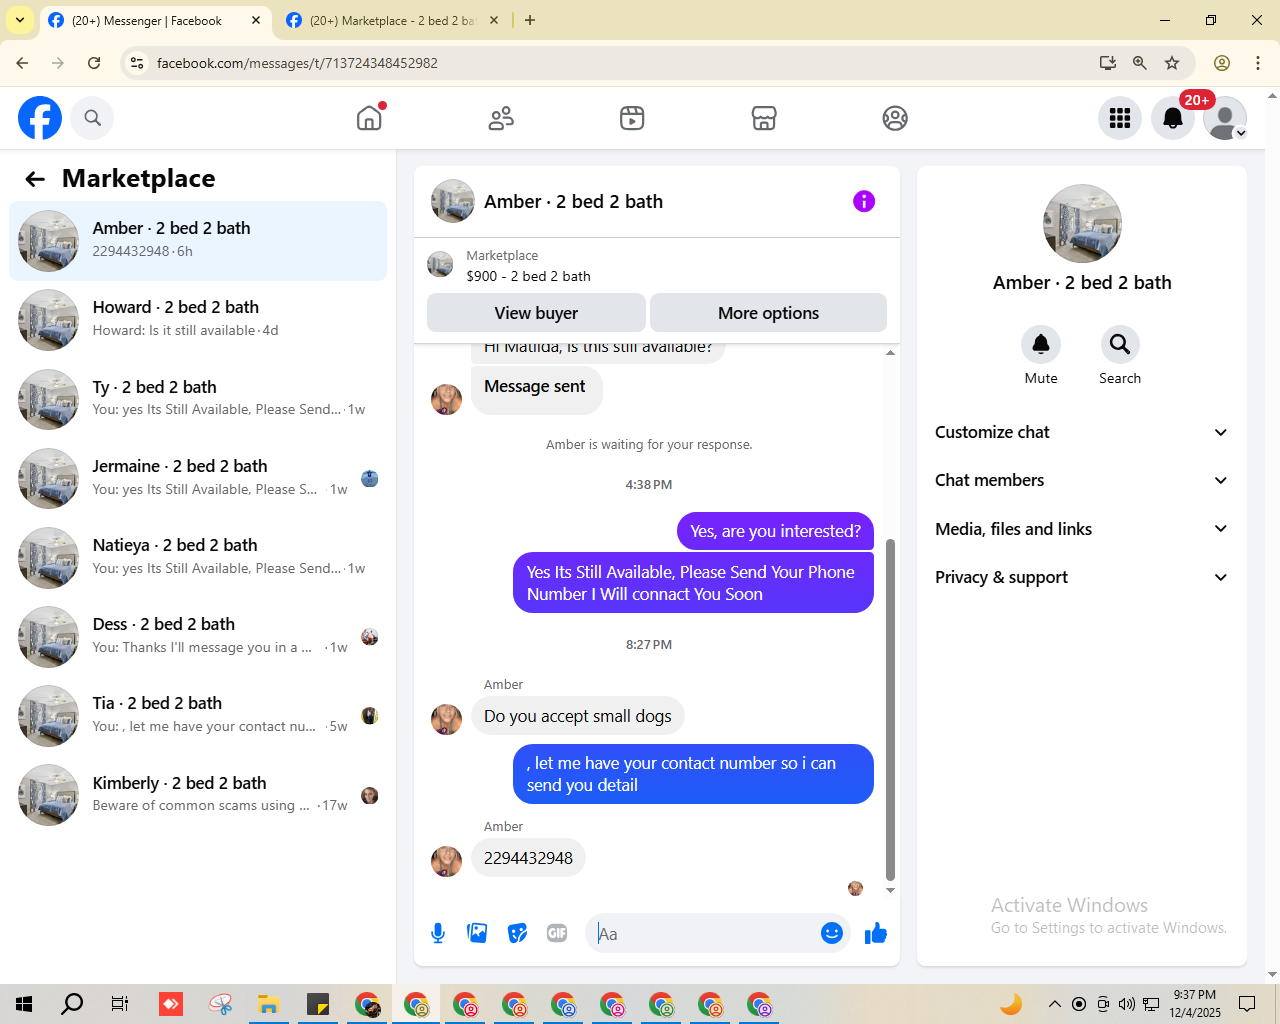Open the emoji picker smiley
Screen dimensions: 1280x1024
(x=832, y=933)
